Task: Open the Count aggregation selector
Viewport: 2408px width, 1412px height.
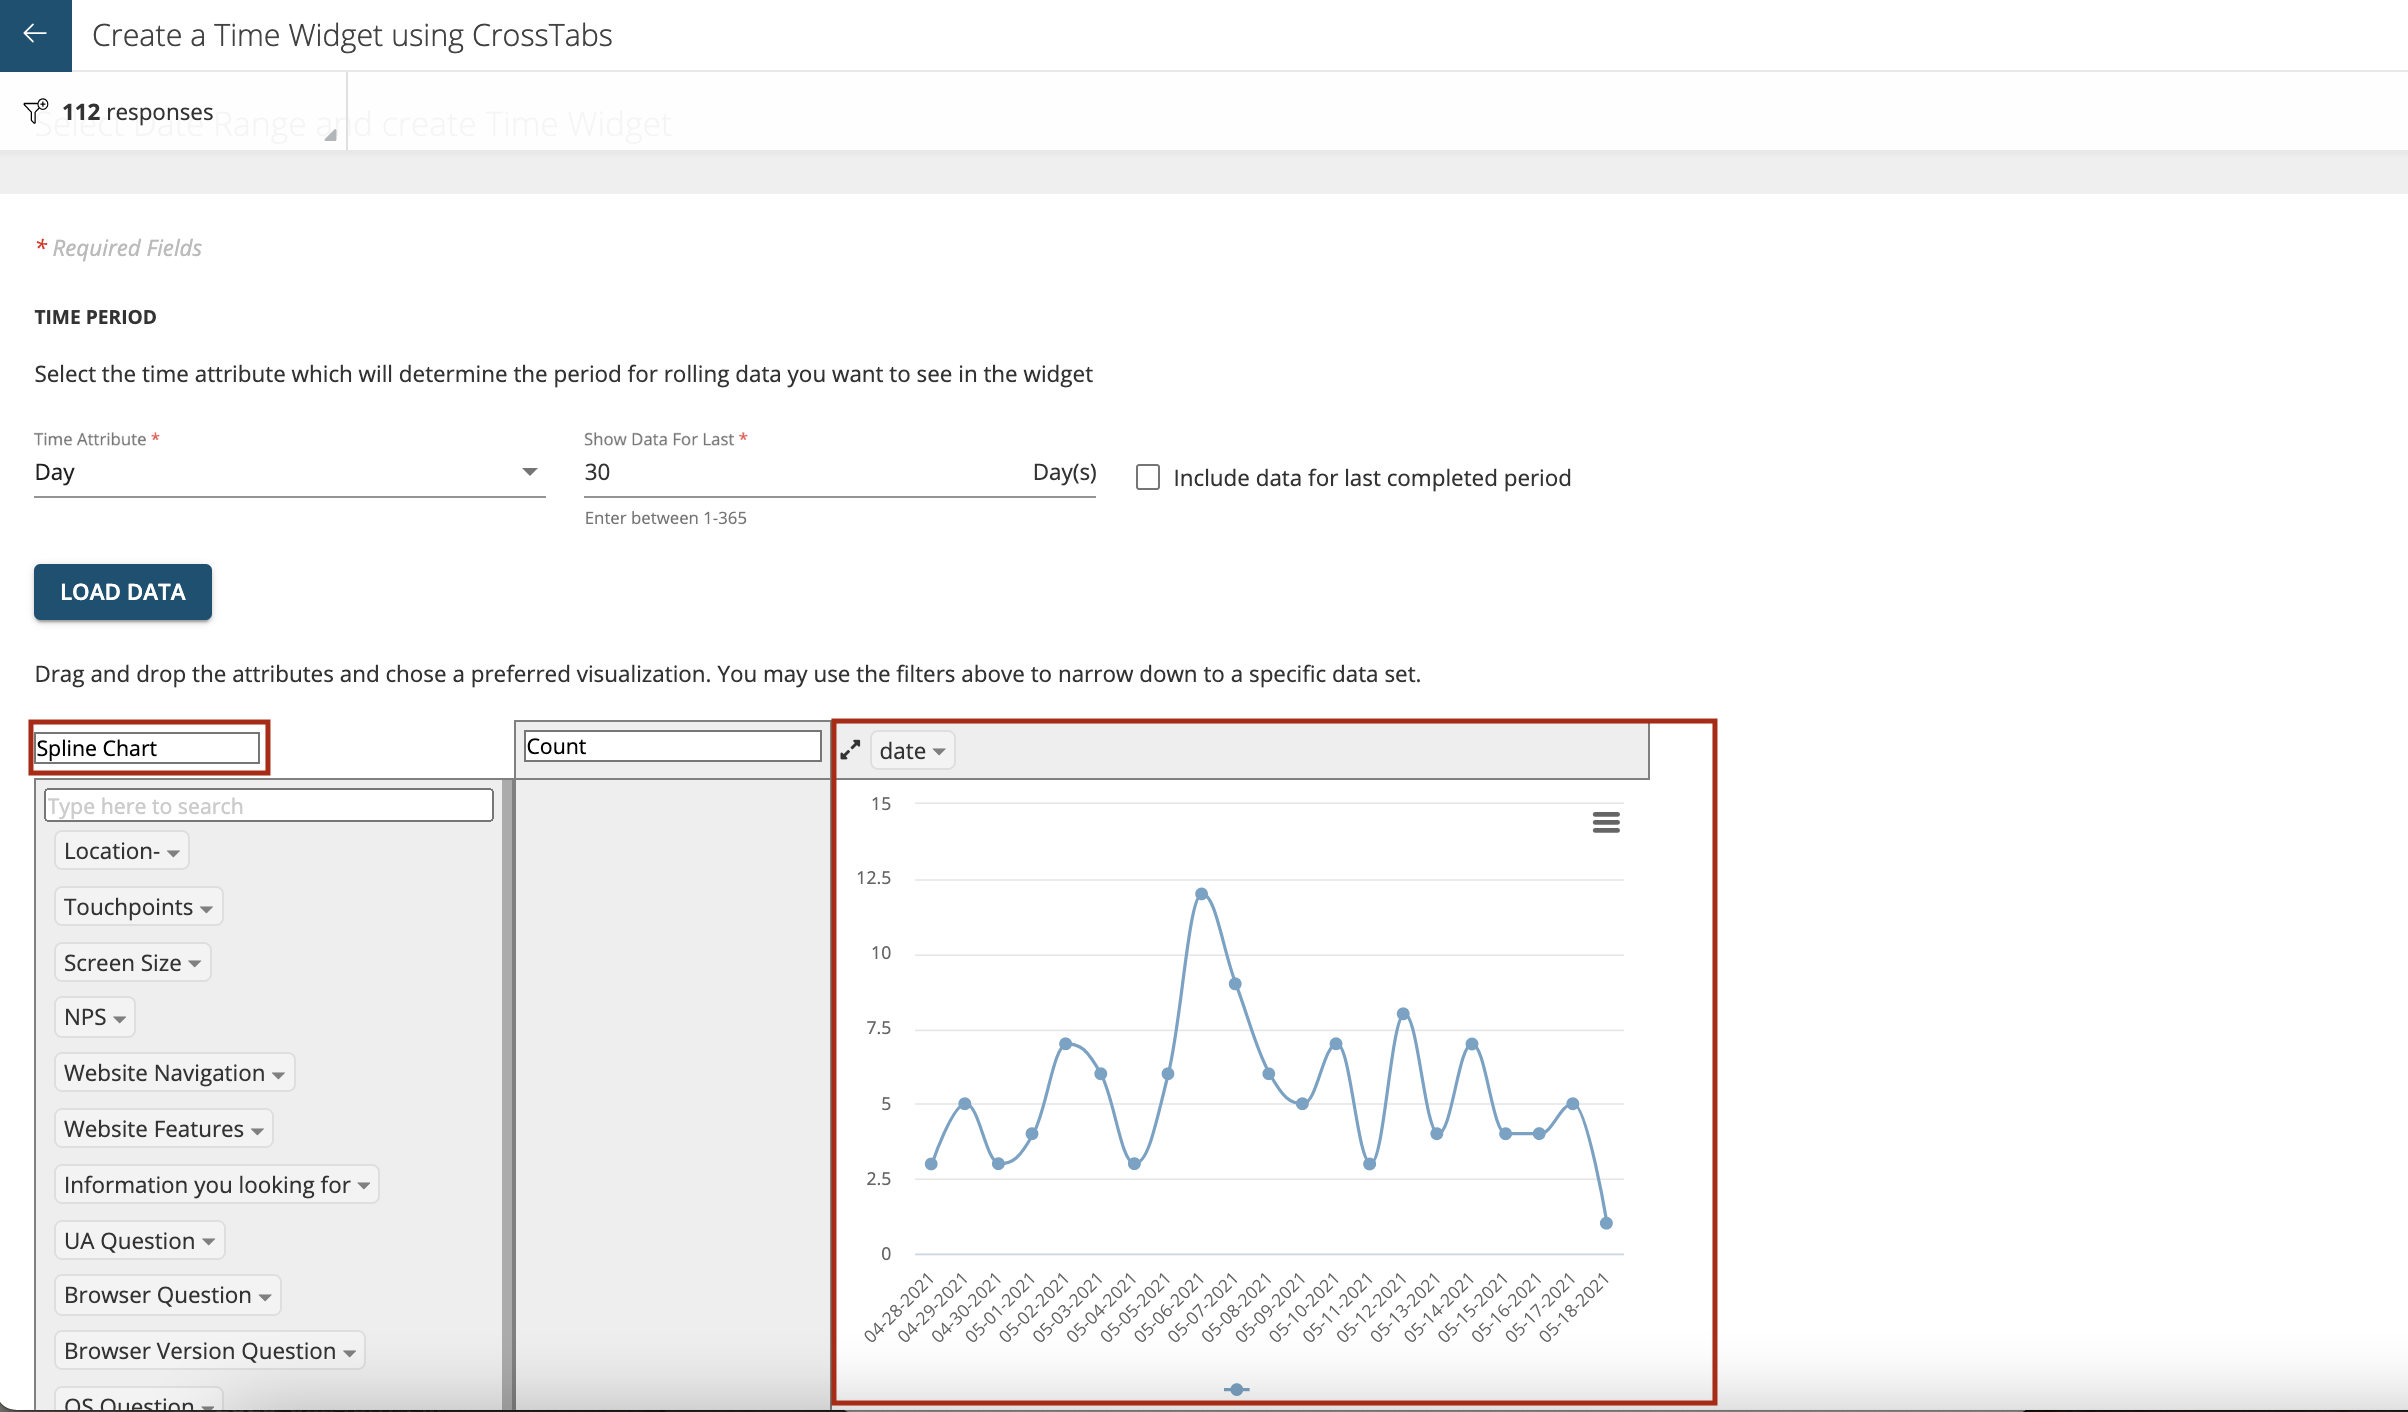Action: point(673,746)
